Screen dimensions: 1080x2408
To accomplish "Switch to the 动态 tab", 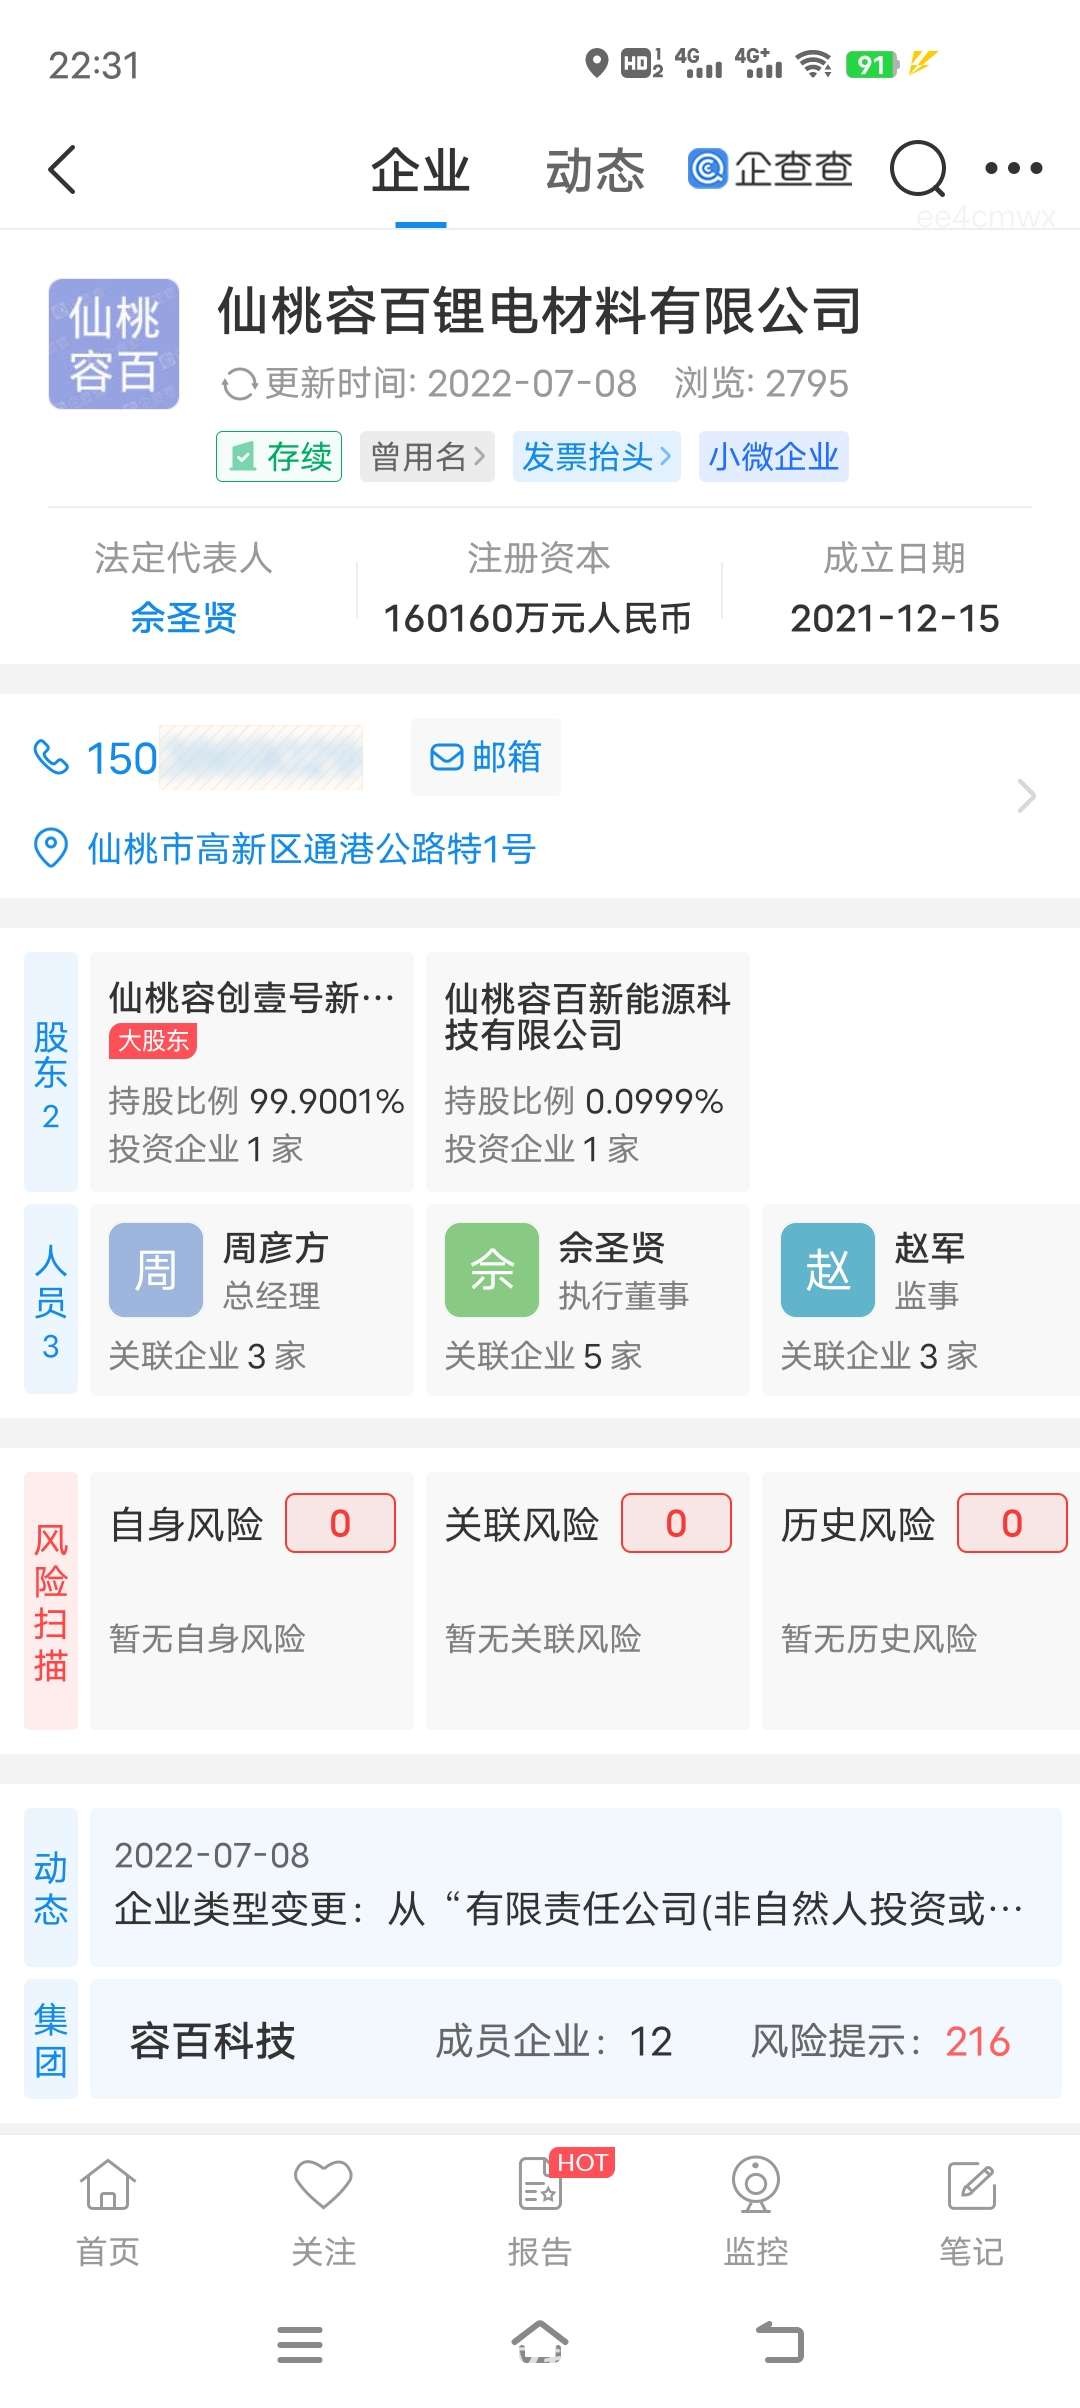I will pyautogui.click(x=595, y=170).
